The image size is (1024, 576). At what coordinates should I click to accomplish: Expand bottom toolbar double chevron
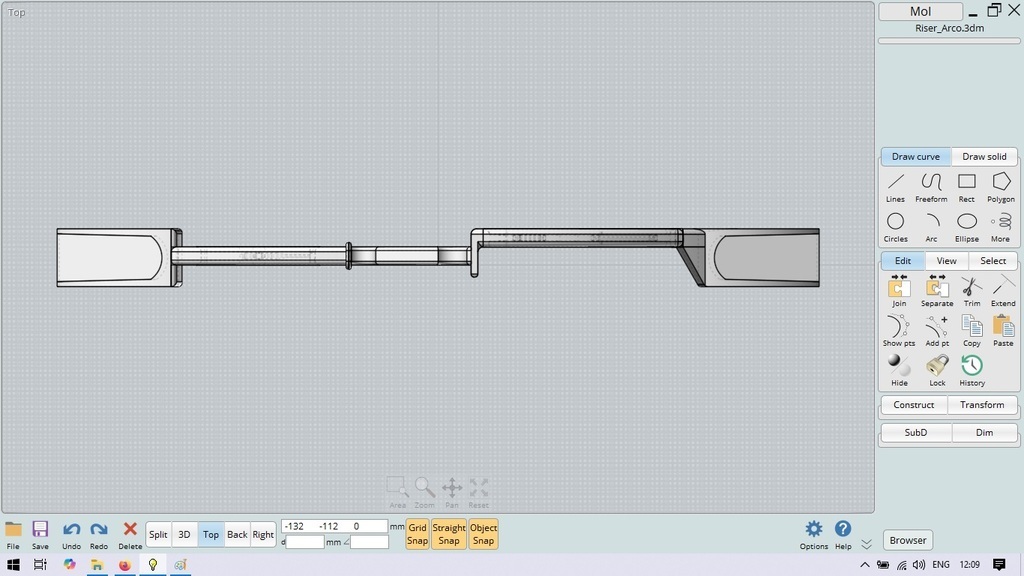click(867, 544)
